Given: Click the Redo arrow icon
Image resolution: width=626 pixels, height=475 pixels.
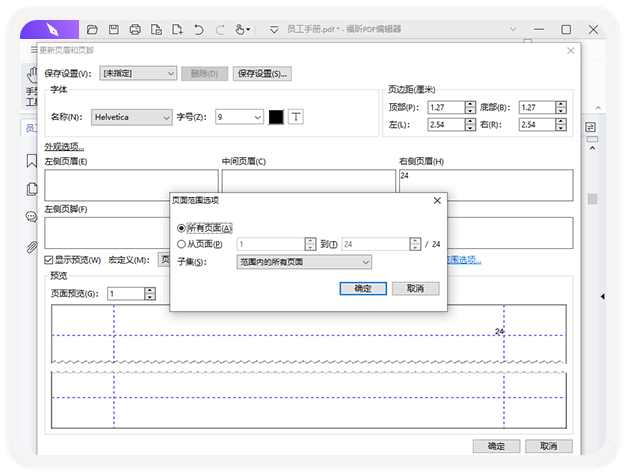Looking at the screenshot, I should click(x=220, y=30).
